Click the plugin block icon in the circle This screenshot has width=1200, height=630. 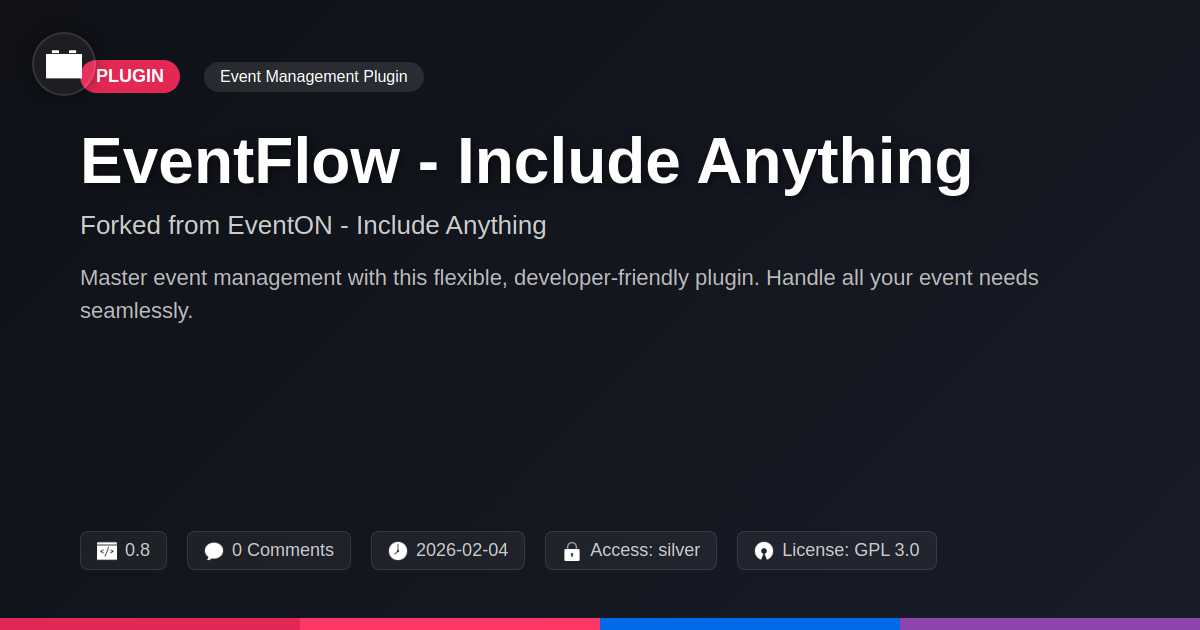64,64
